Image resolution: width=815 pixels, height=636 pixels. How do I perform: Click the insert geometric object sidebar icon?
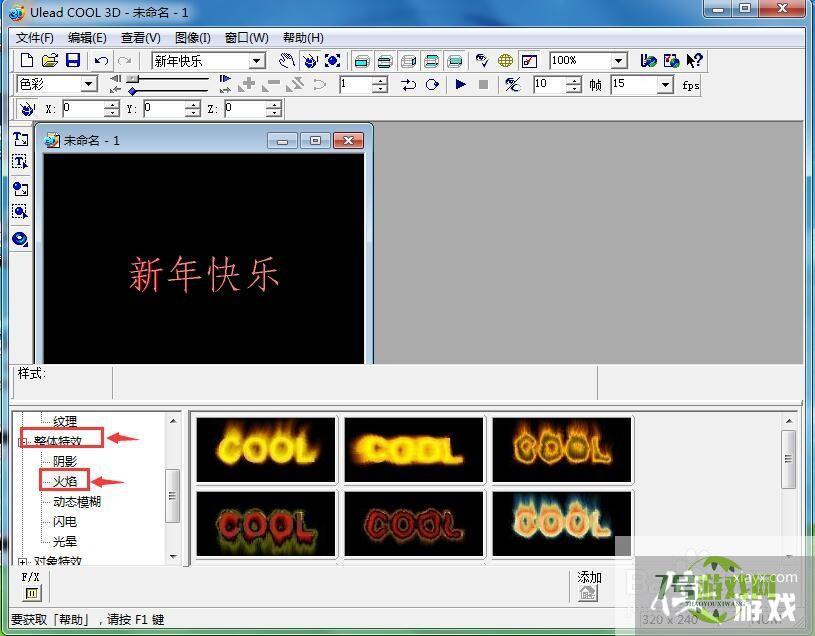[x=20, y=239]
